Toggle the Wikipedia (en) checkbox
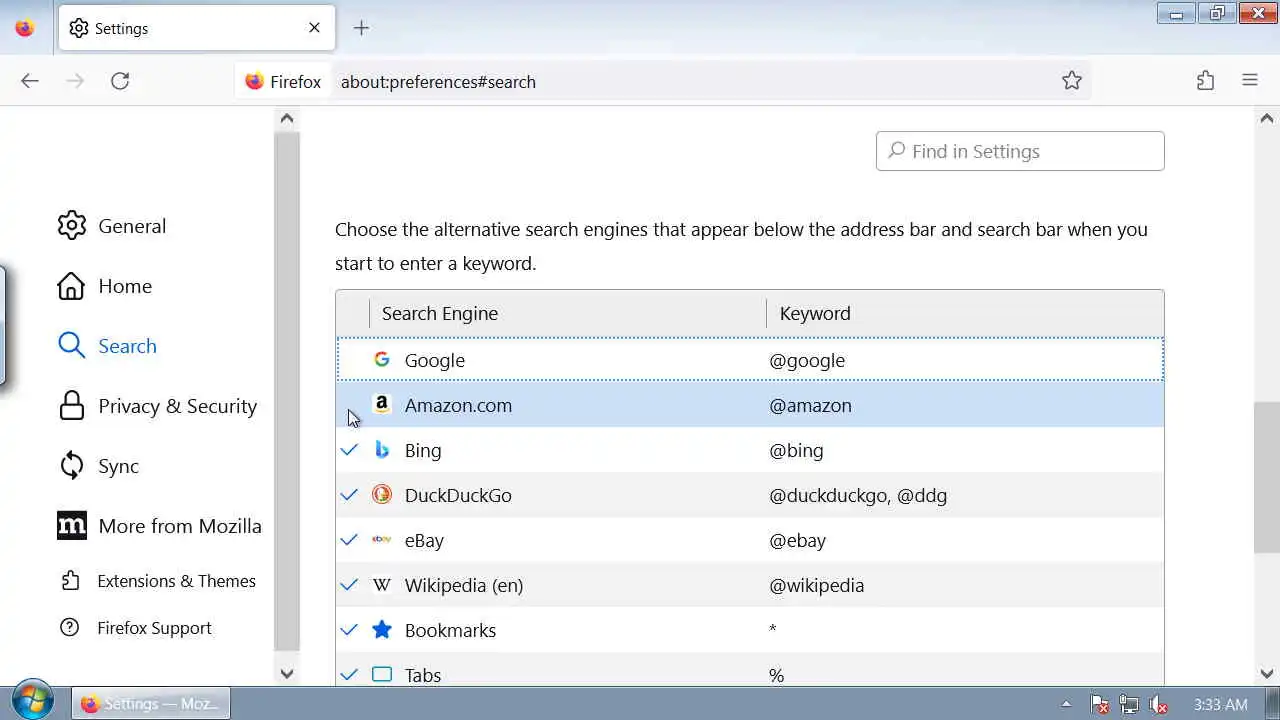Image resolution: width=1280 pixels, height=720 pixels. click(349, 585)
